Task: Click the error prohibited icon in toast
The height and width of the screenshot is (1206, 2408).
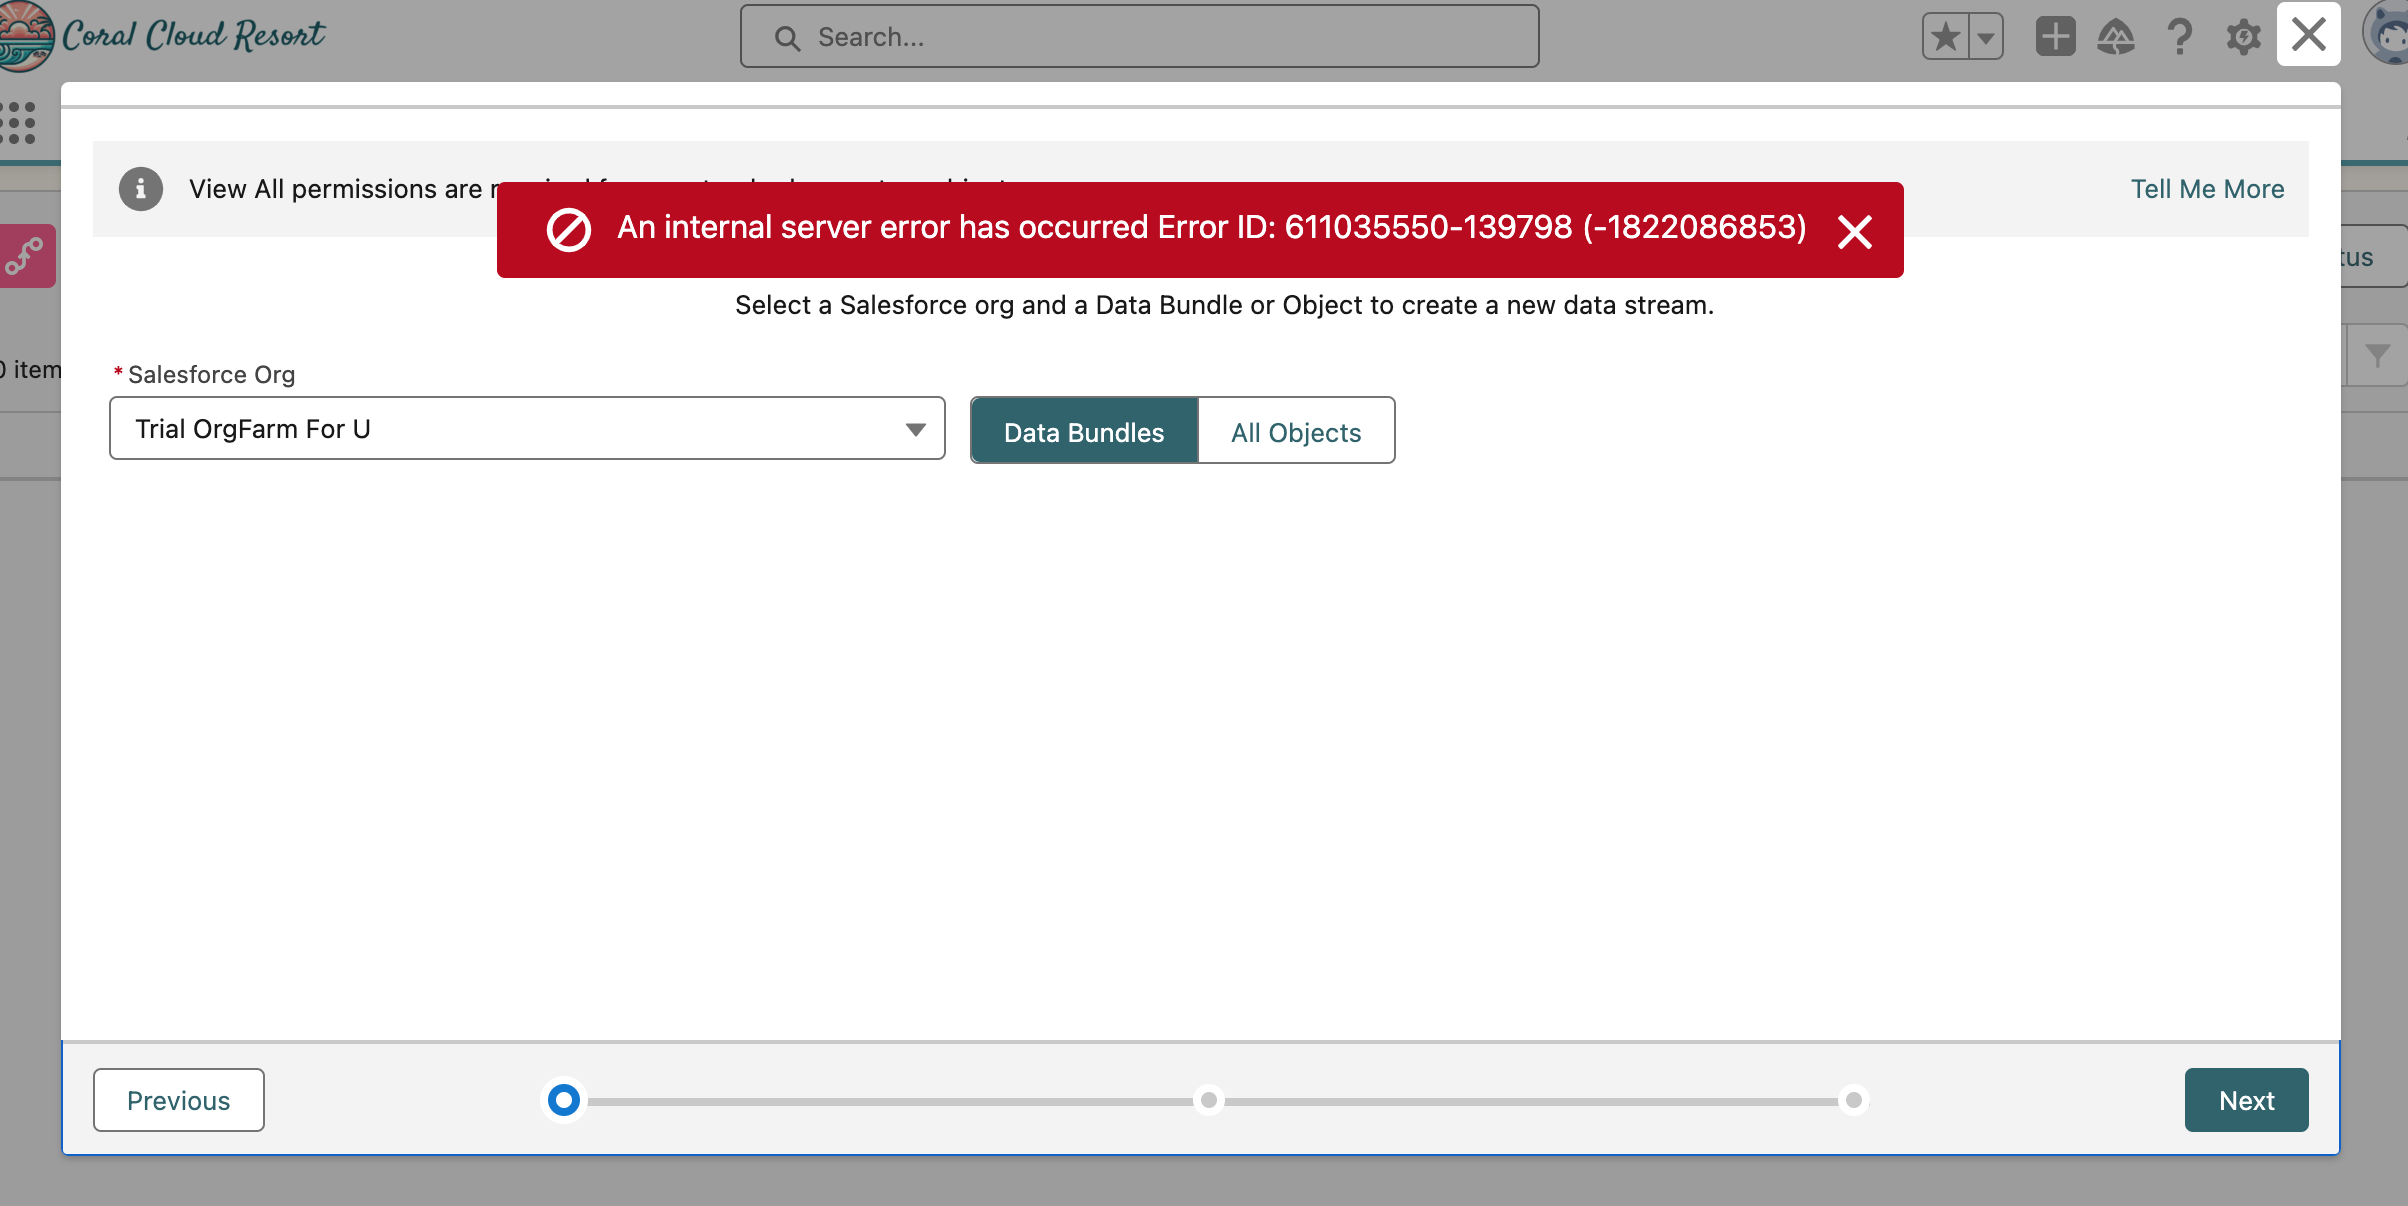Action: [x=569, y=230]
